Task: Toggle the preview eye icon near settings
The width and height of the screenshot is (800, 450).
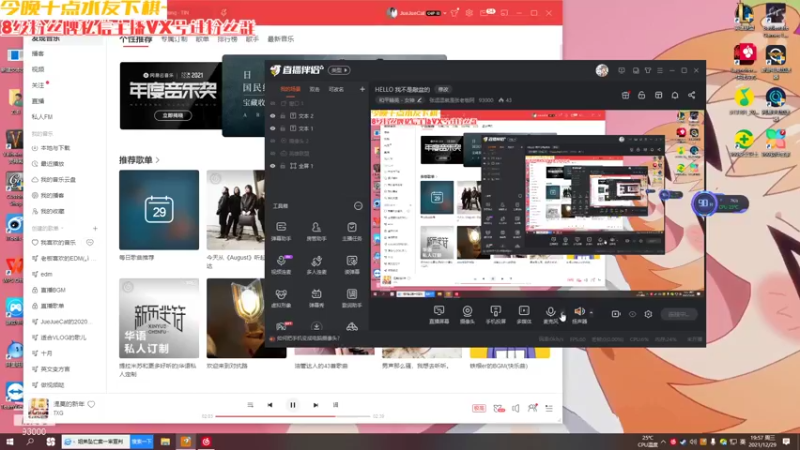Action: (632, 314)
